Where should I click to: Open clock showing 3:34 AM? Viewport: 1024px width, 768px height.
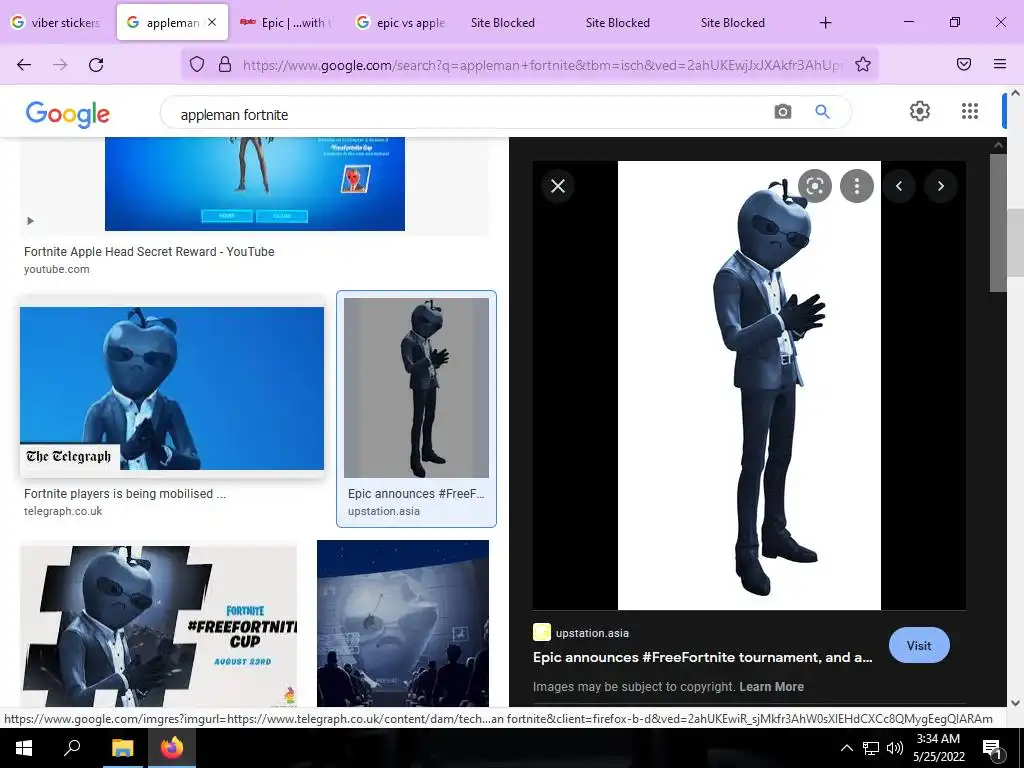[938, 748]
